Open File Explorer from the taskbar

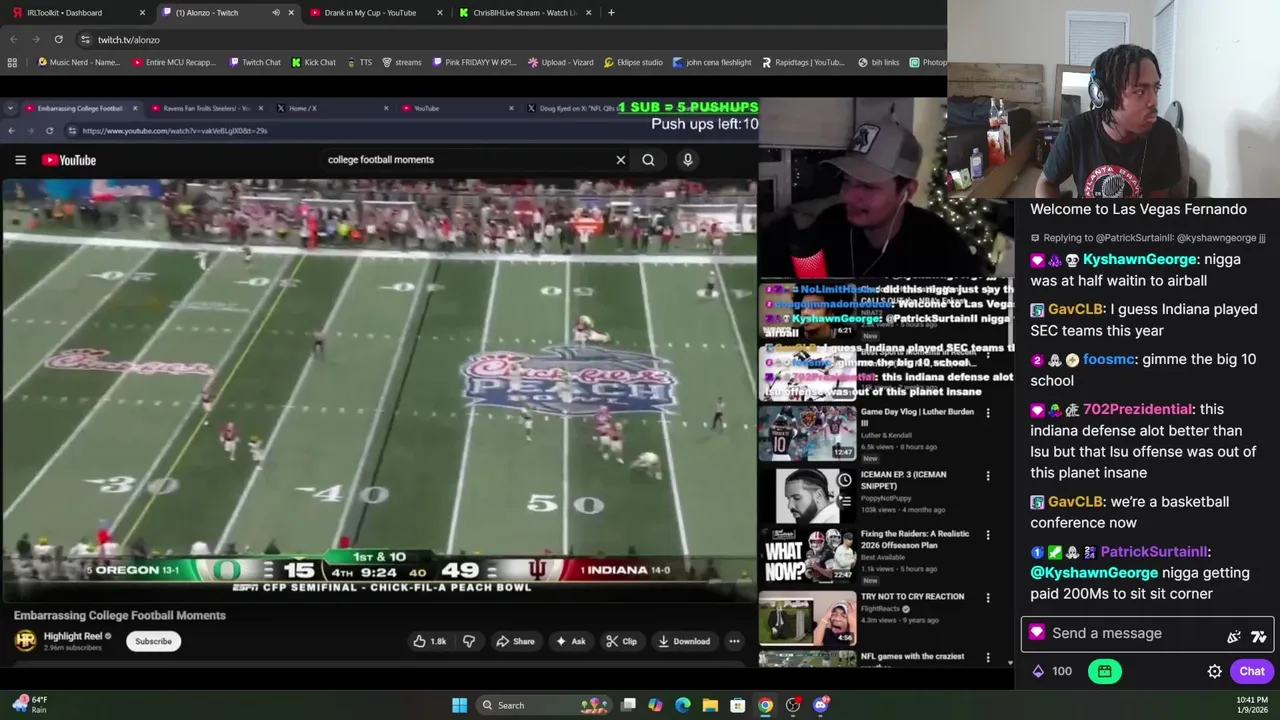coord(710,705)
